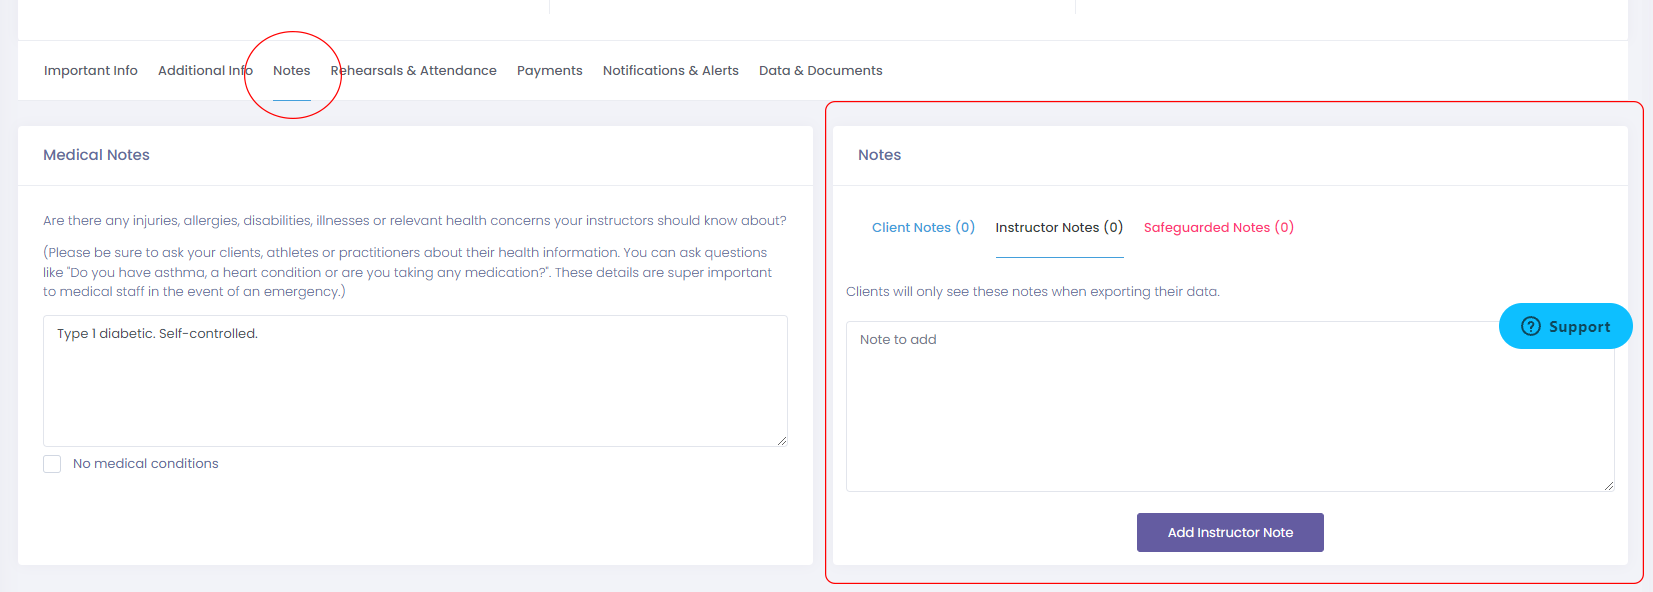Screen dimensions: 1653x592
Task: Focus the 'Note to add' text box
Action: click(x=1170, y=410)
